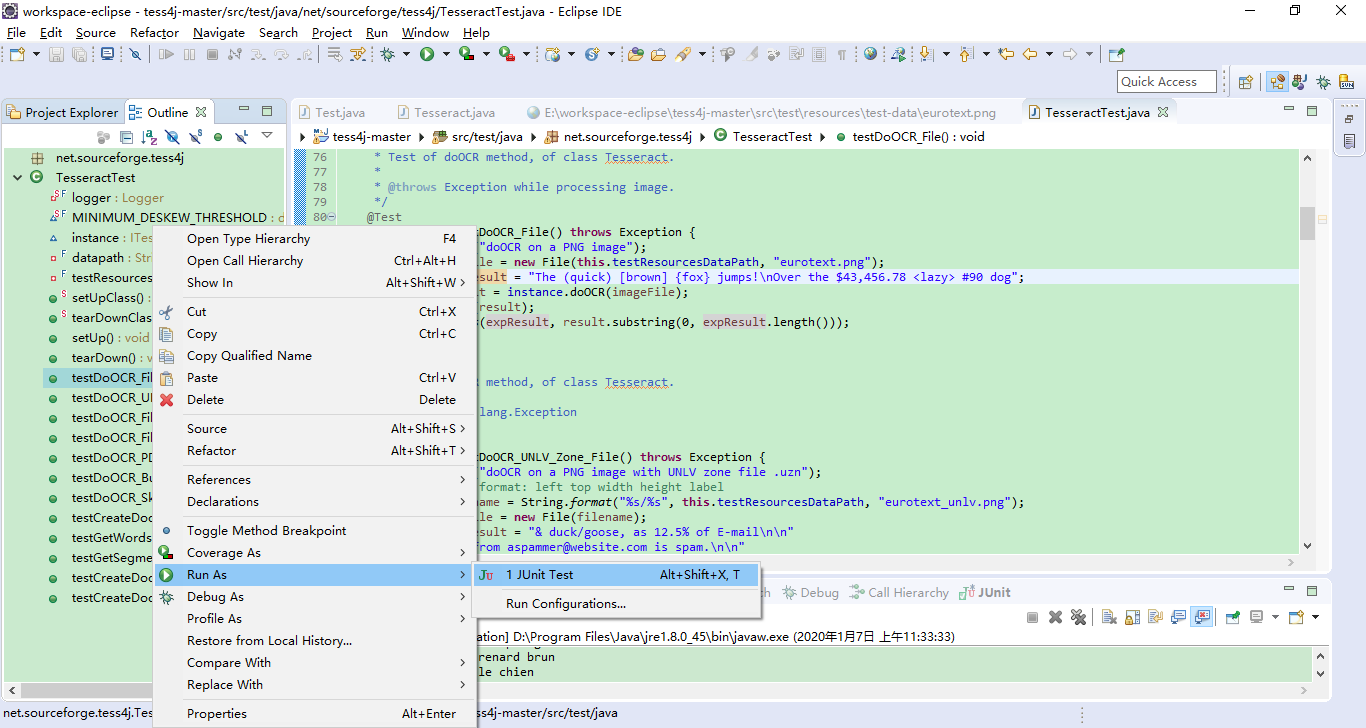Toggle Hide Non-Public Members in Outline
1366x728 pixels.
(217, 136)
